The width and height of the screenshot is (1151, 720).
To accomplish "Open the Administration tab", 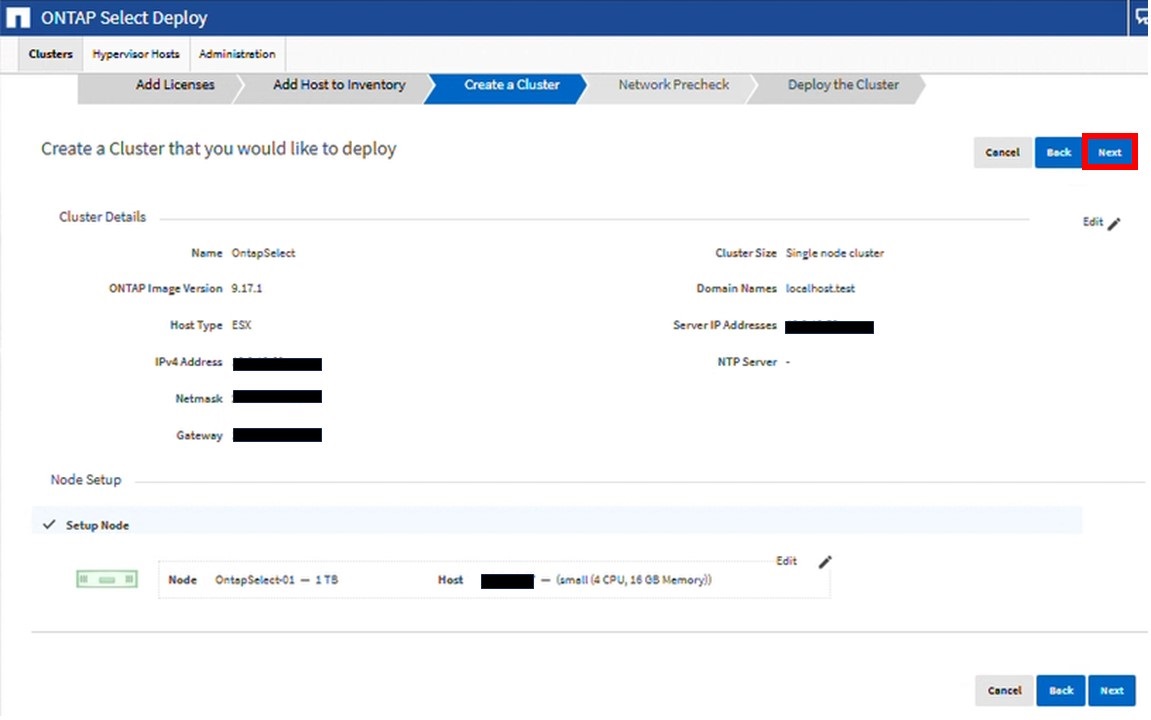I will pyautogui.click(x=237, y=54).
